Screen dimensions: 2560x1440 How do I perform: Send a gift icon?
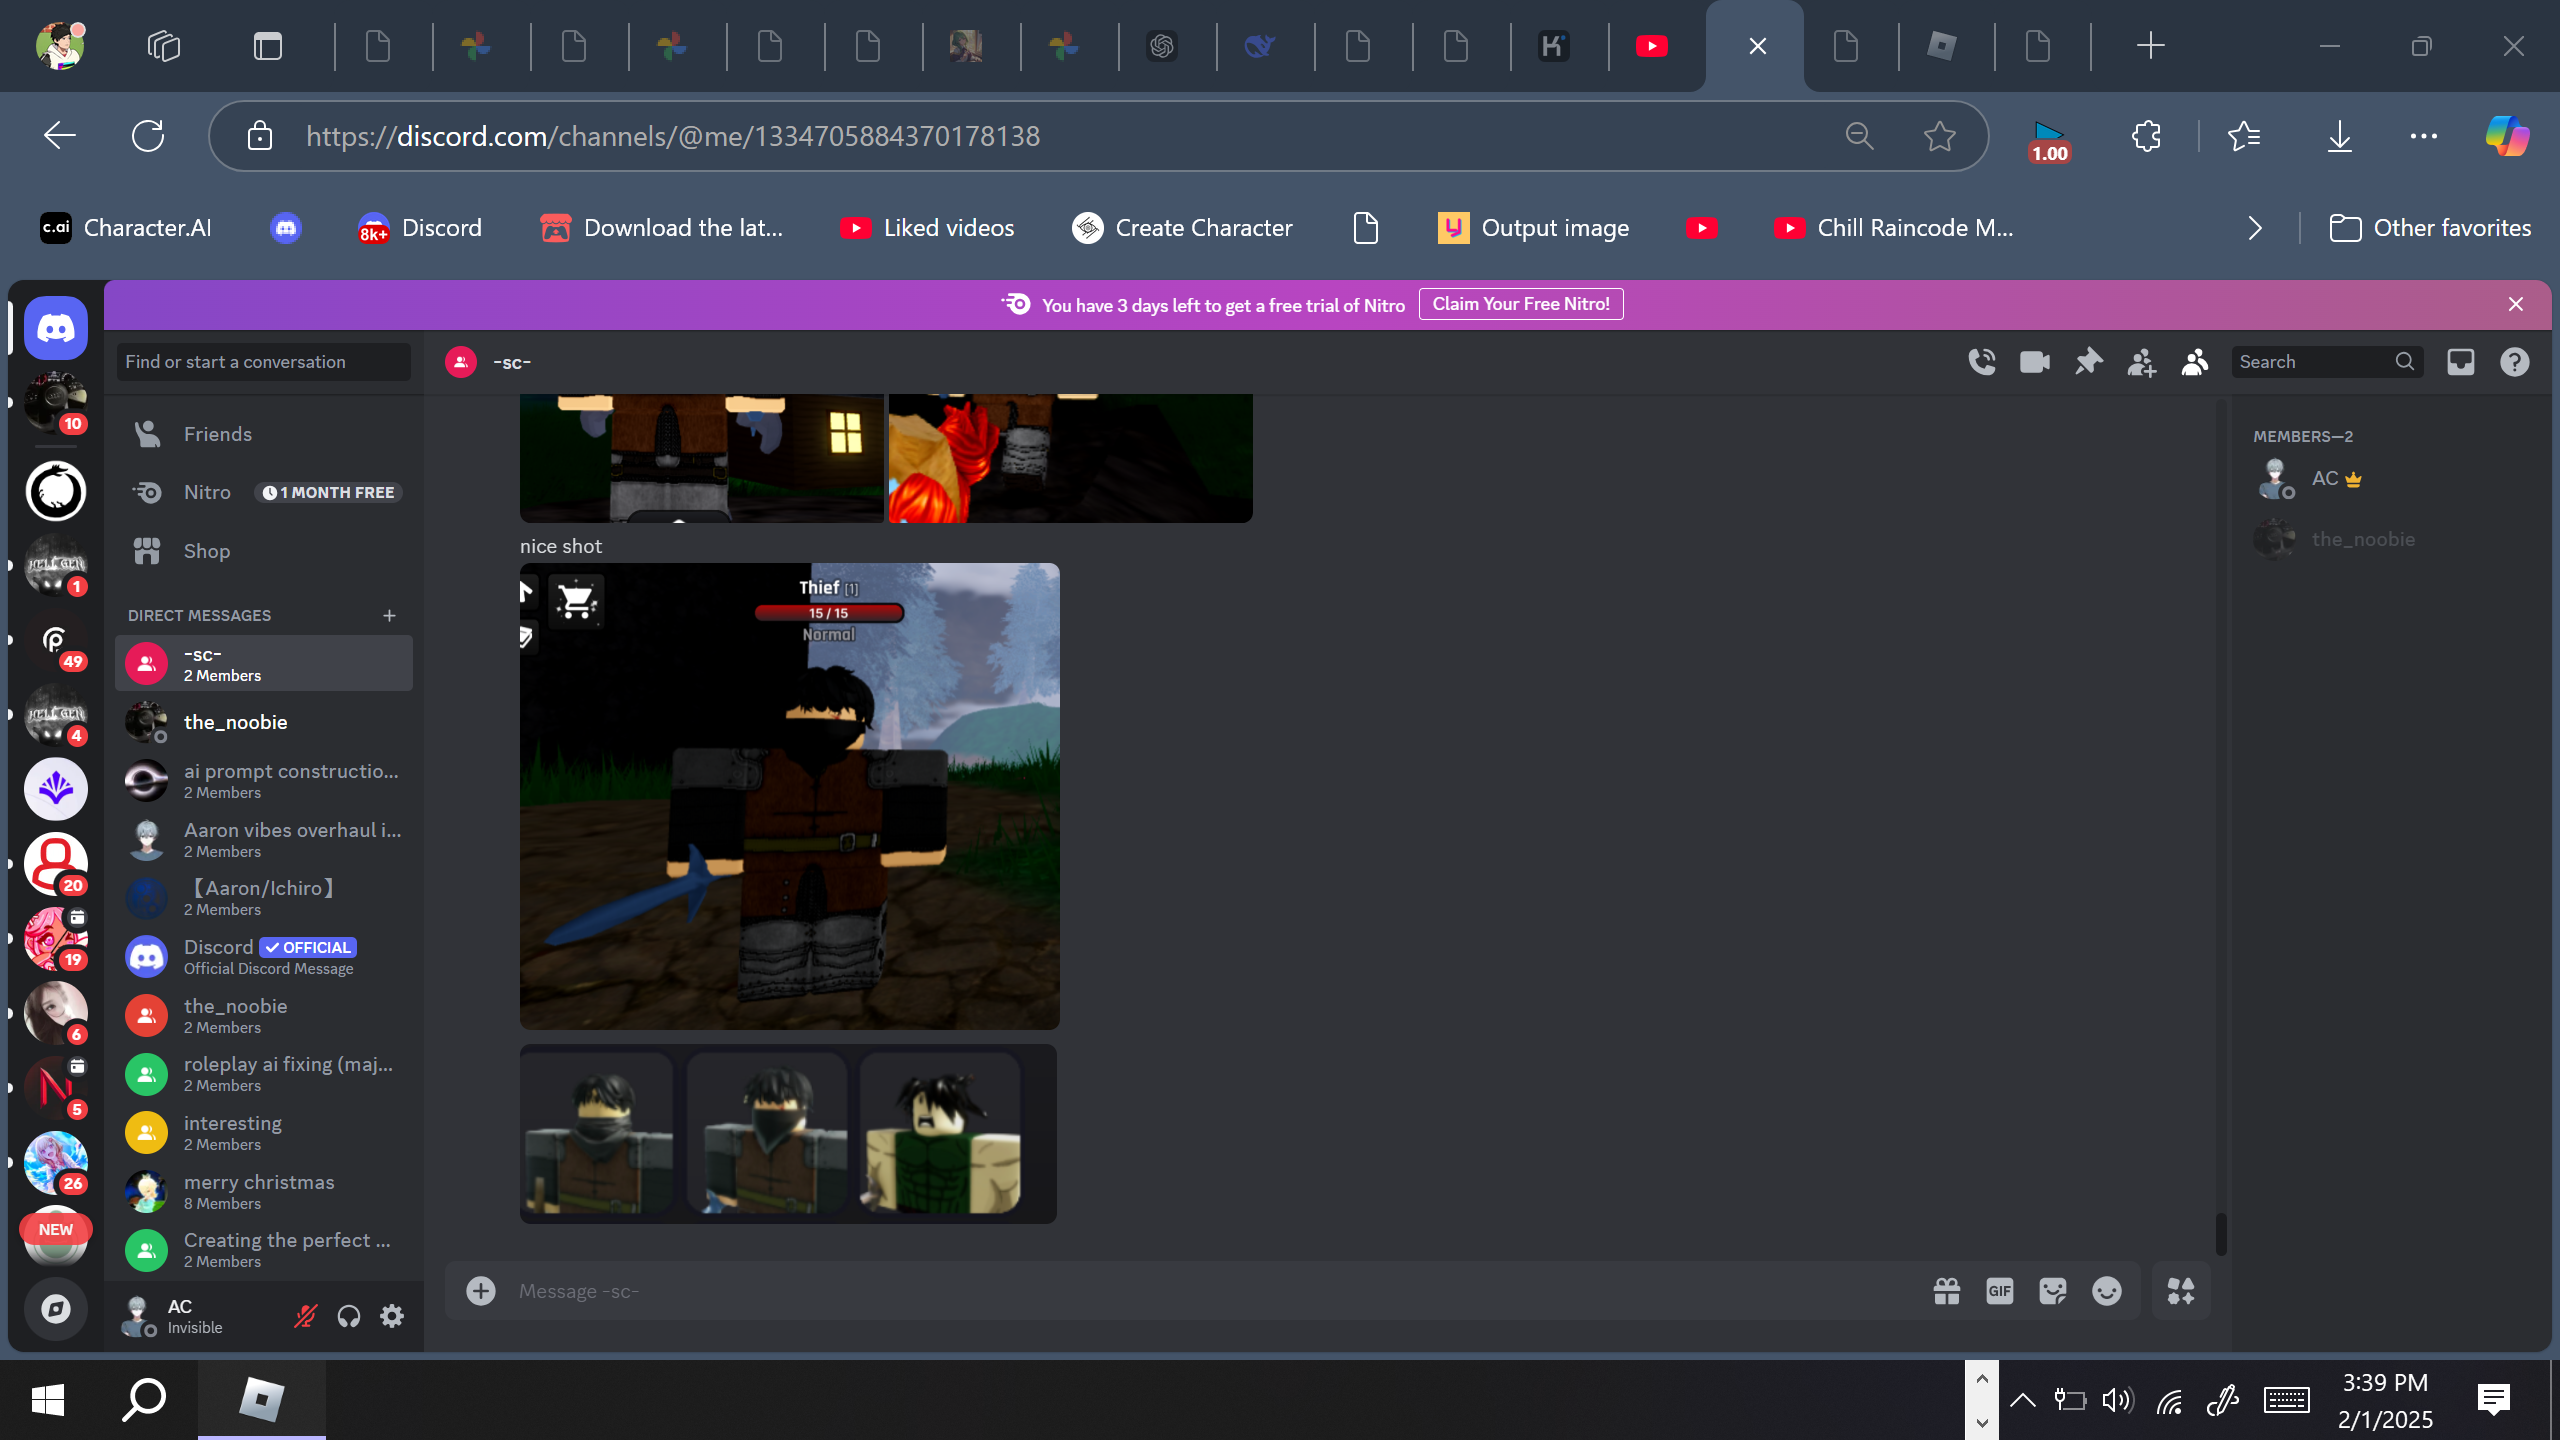[x=1946, y=1291]
